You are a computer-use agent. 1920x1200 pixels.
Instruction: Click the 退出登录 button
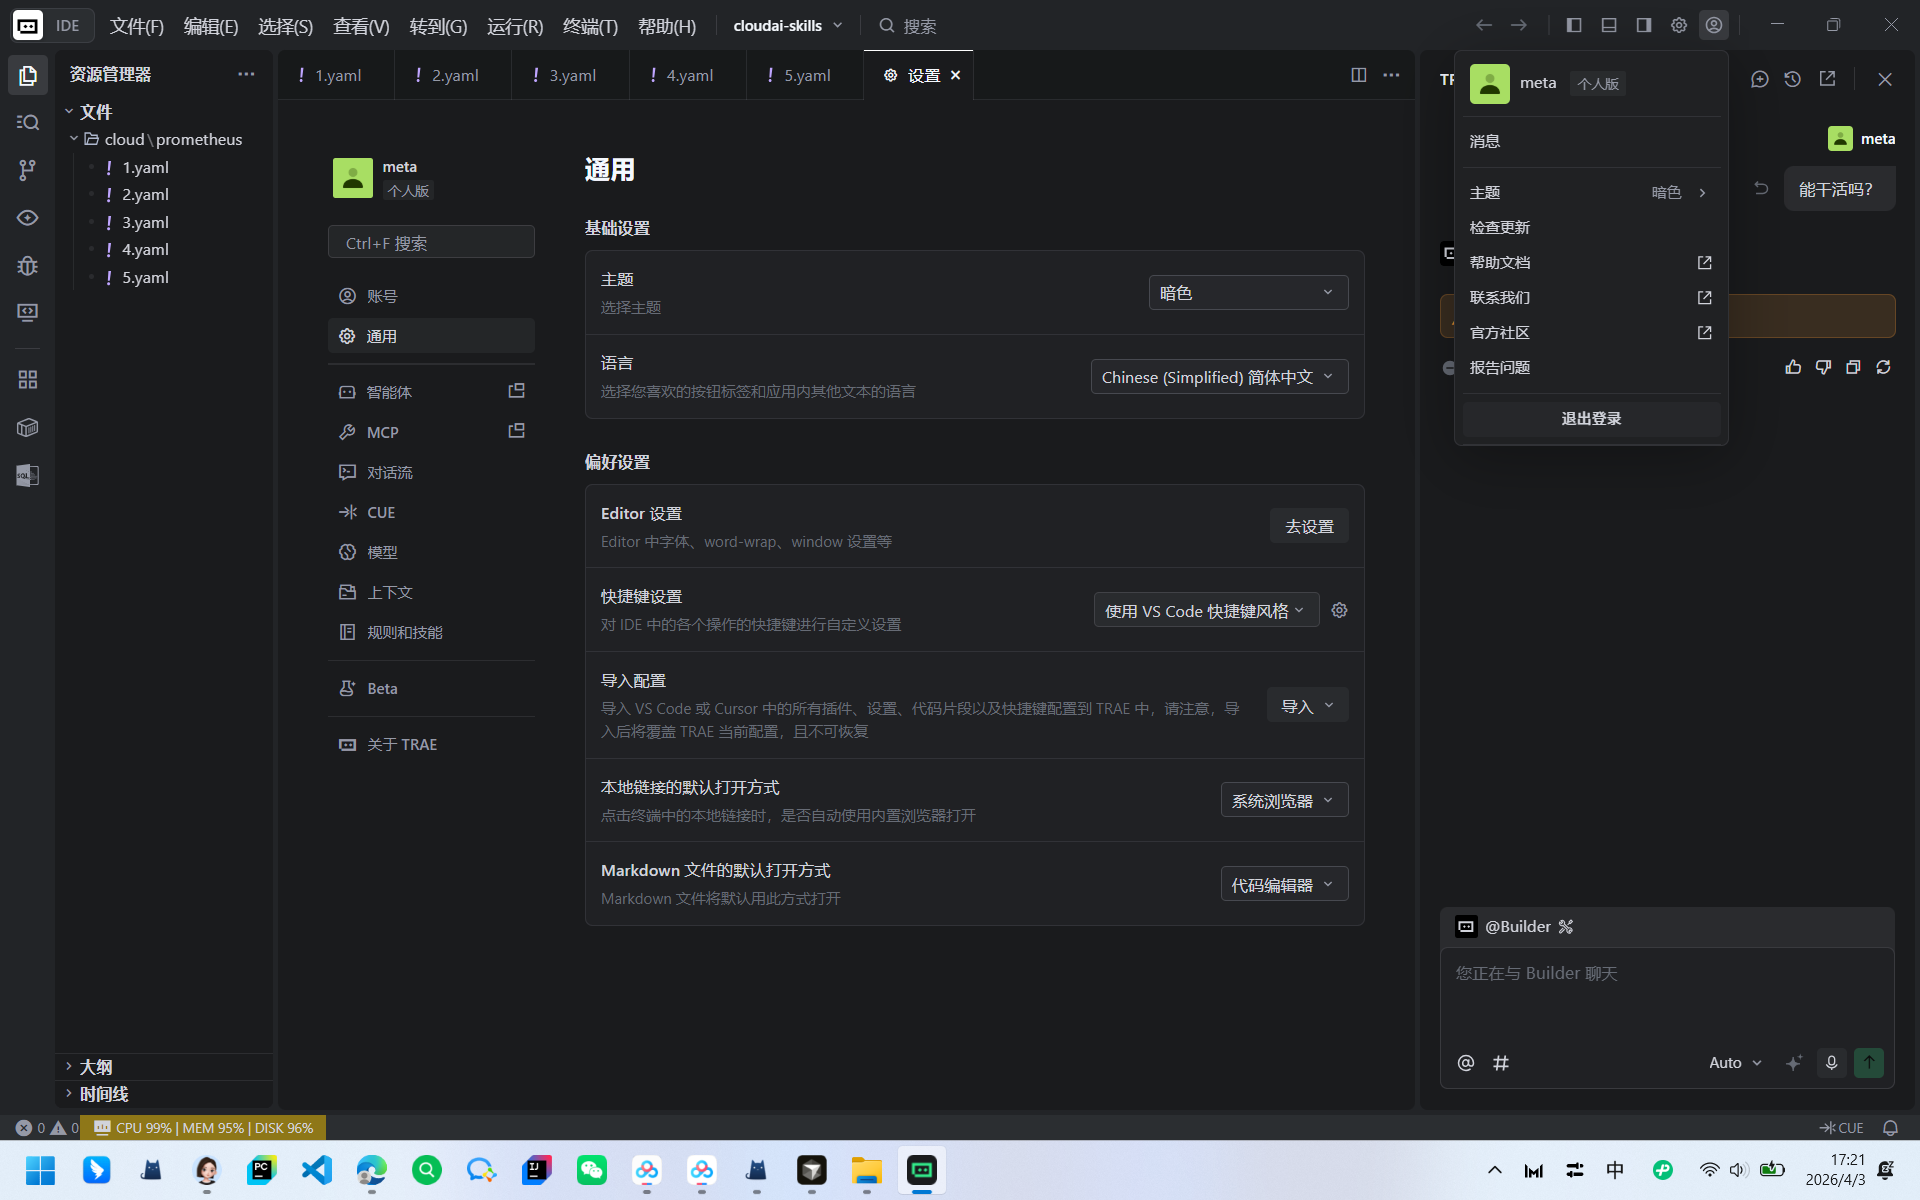coord(1590,418)
